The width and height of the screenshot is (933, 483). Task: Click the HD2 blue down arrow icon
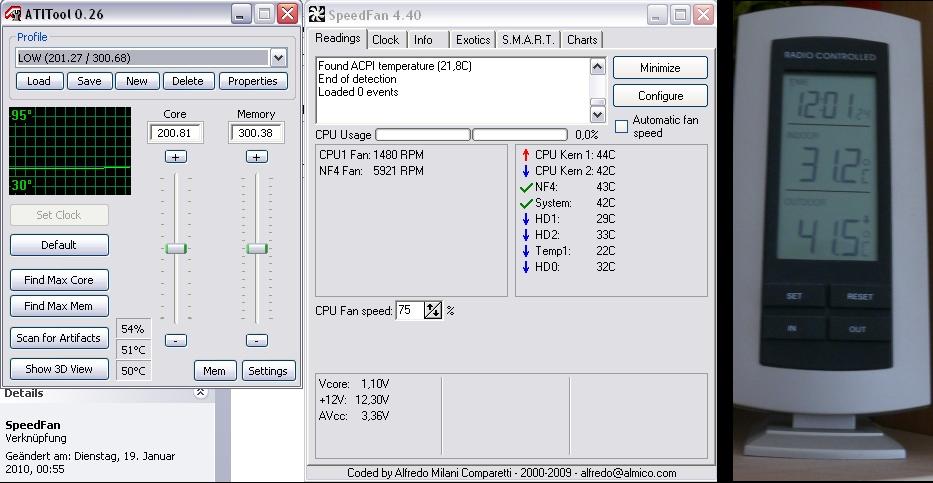[525, 235]
